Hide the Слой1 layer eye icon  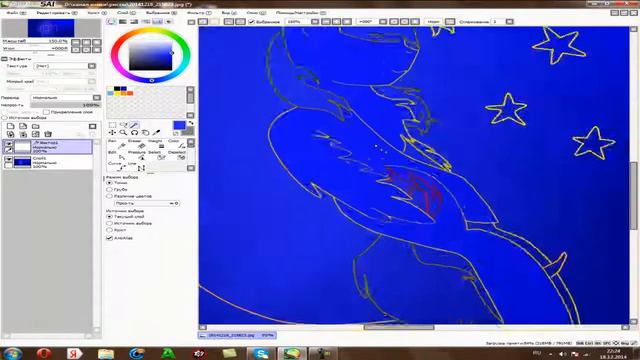[x=8, y=160]
